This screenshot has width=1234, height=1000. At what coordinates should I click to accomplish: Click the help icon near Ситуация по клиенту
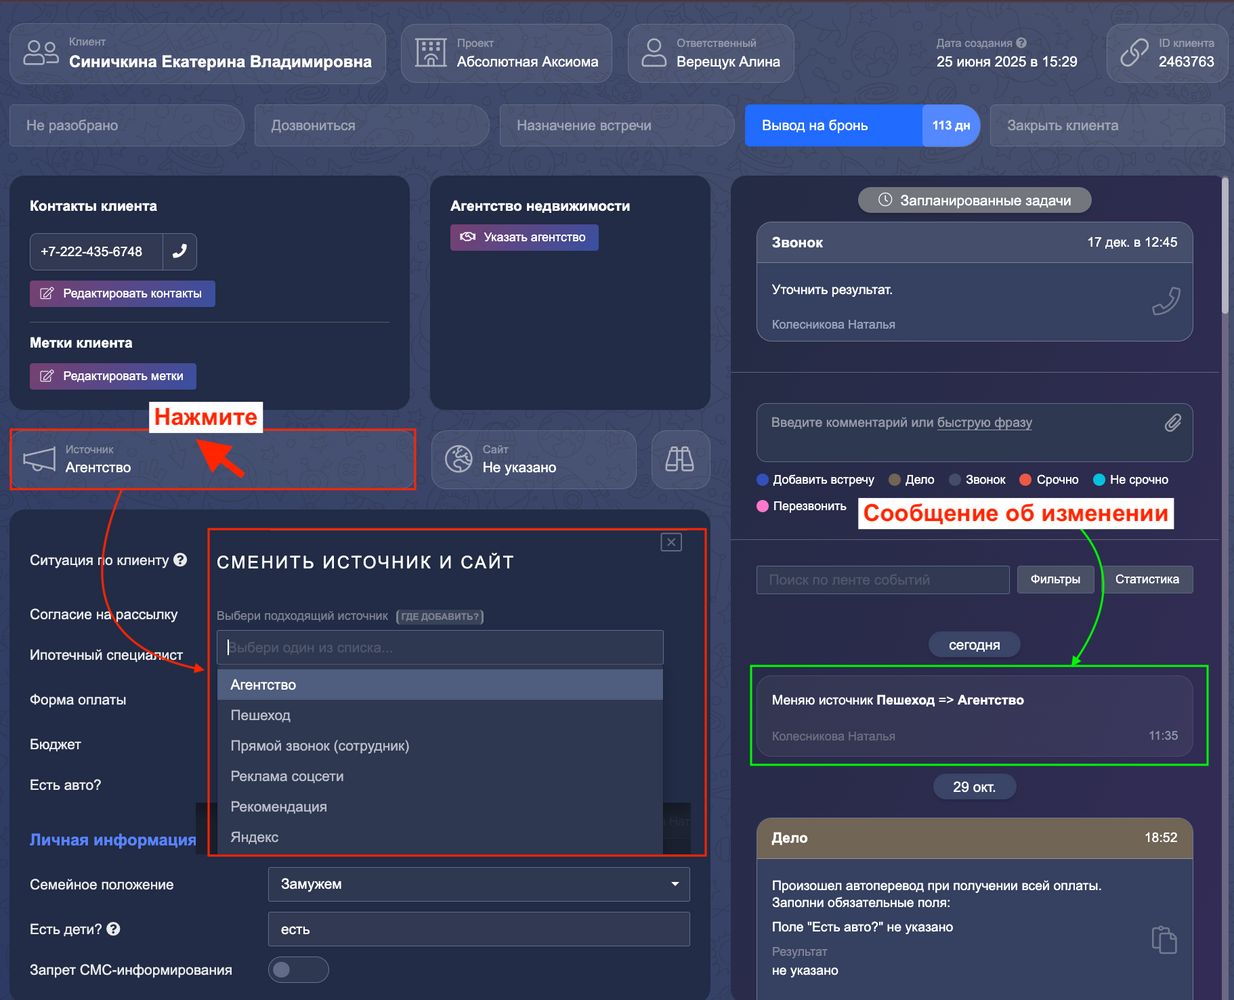click(x=180, y=560)
